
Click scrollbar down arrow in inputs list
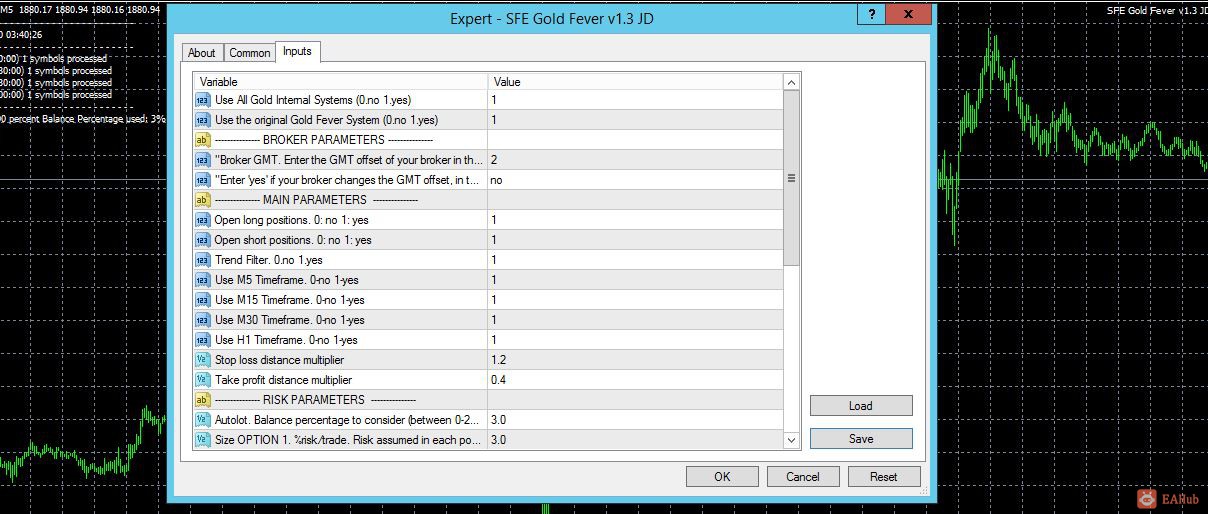pyautogui.click(x=791, y=440)
